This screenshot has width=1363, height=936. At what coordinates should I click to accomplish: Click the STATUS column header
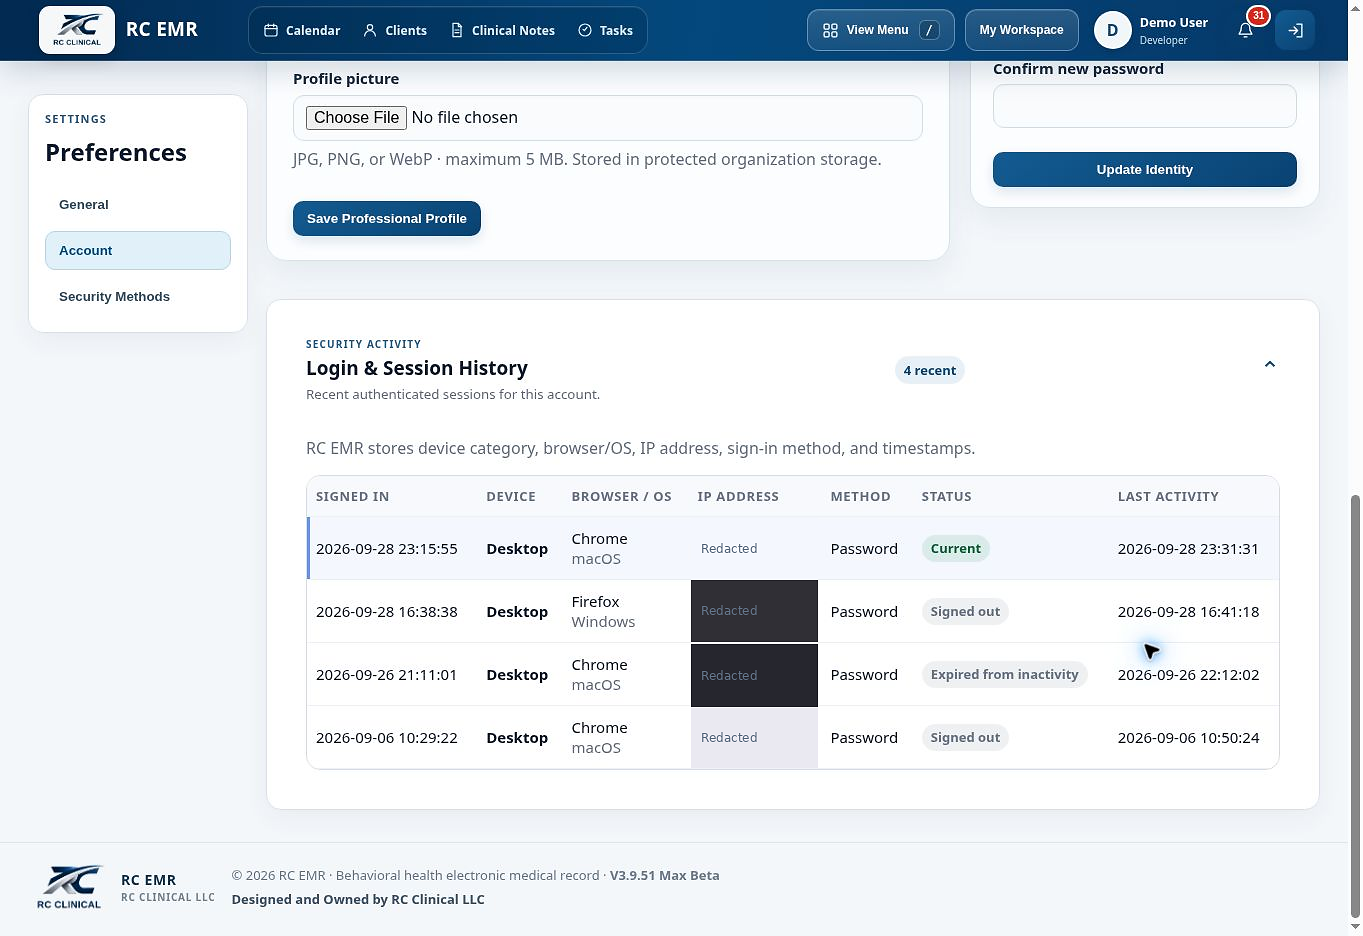click(946, 496)
